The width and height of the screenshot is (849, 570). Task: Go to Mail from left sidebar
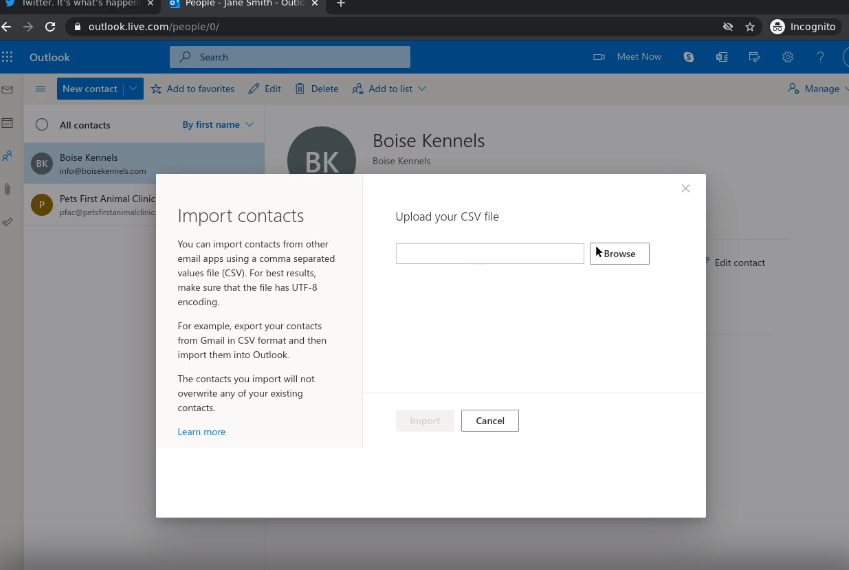click(x=8, y=90)
